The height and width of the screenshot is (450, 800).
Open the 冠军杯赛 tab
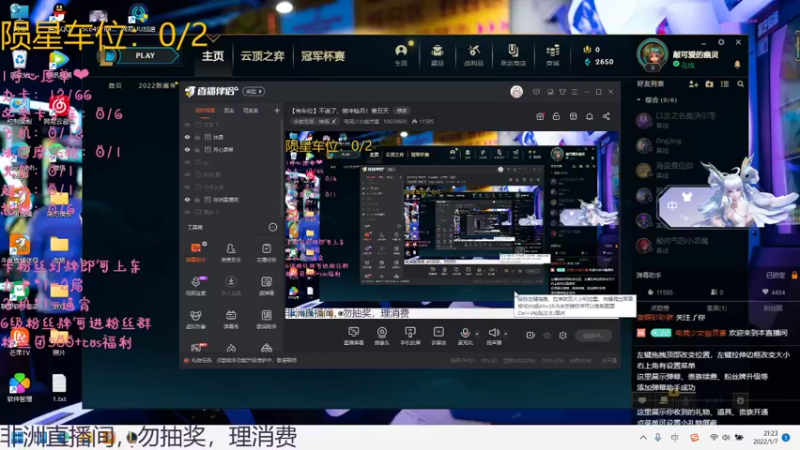(322, 56)
